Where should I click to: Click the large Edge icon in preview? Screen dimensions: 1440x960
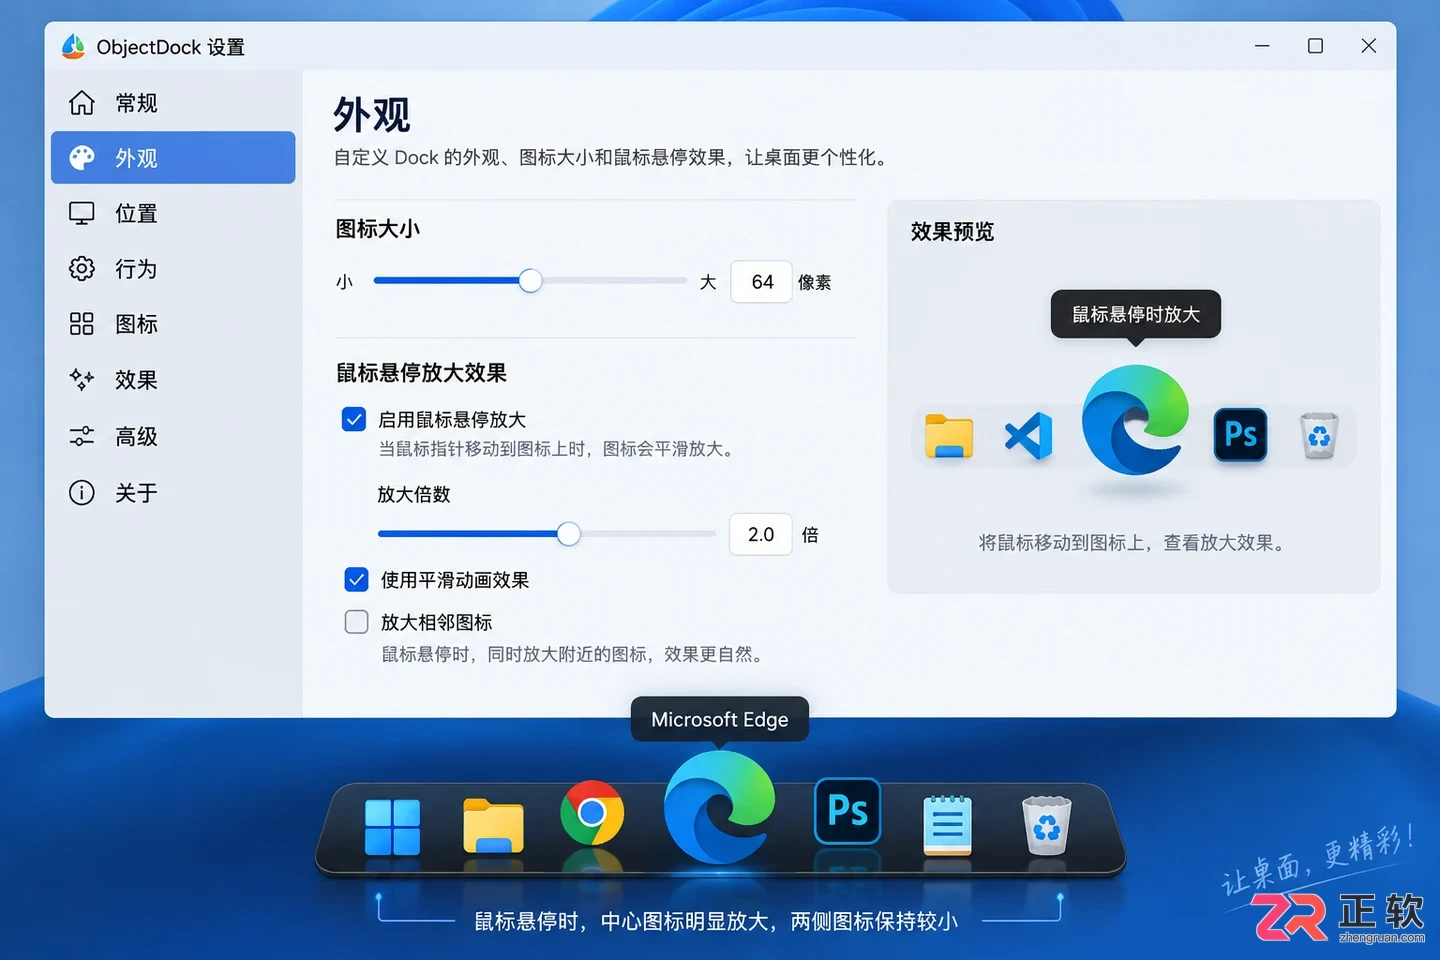click(x=1135, y=419)
